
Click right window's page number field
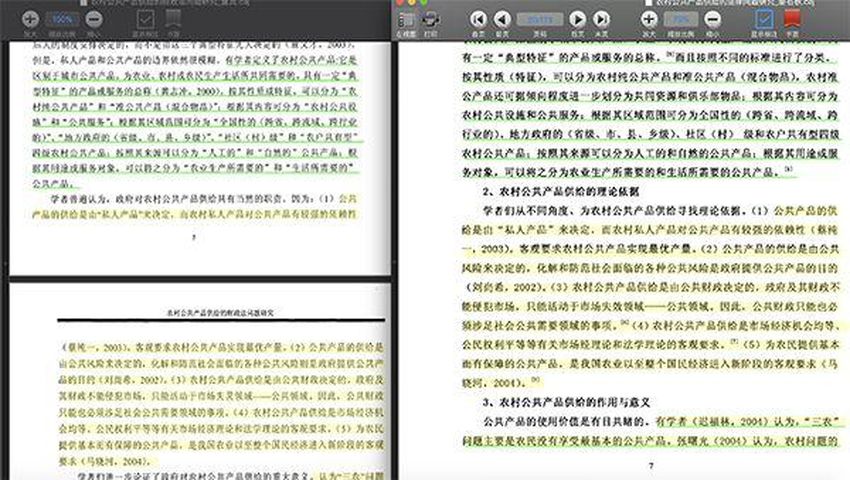click(540, 20)
